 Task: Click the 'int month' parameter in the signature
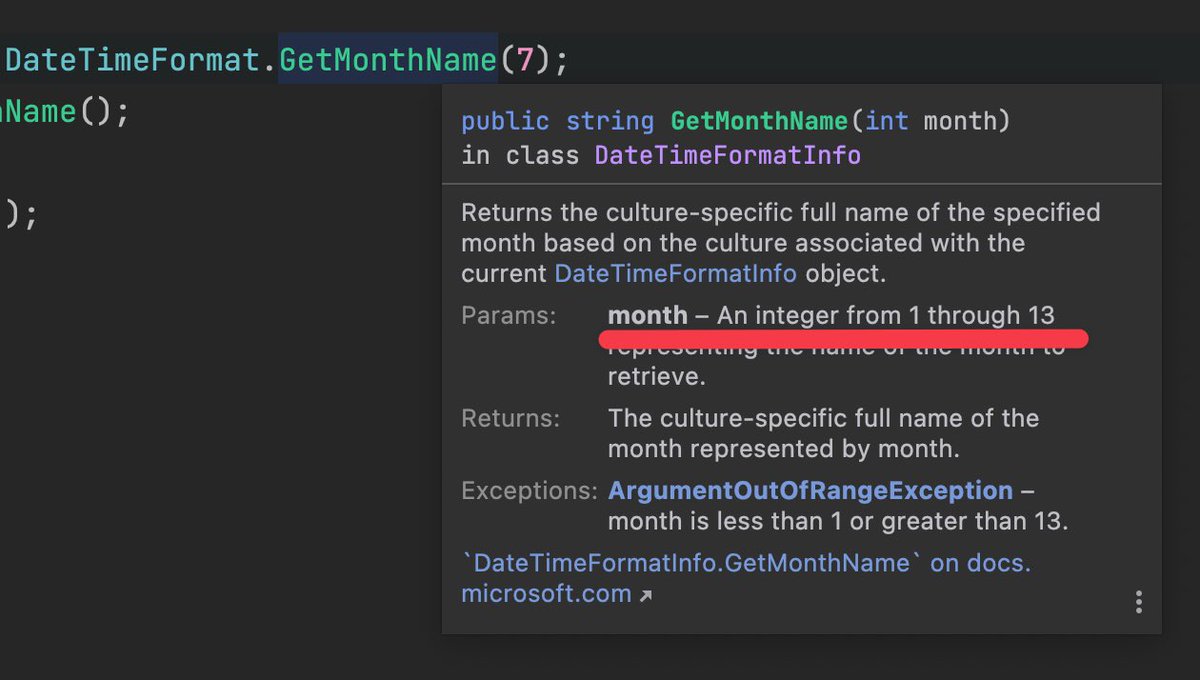point(930,122)
